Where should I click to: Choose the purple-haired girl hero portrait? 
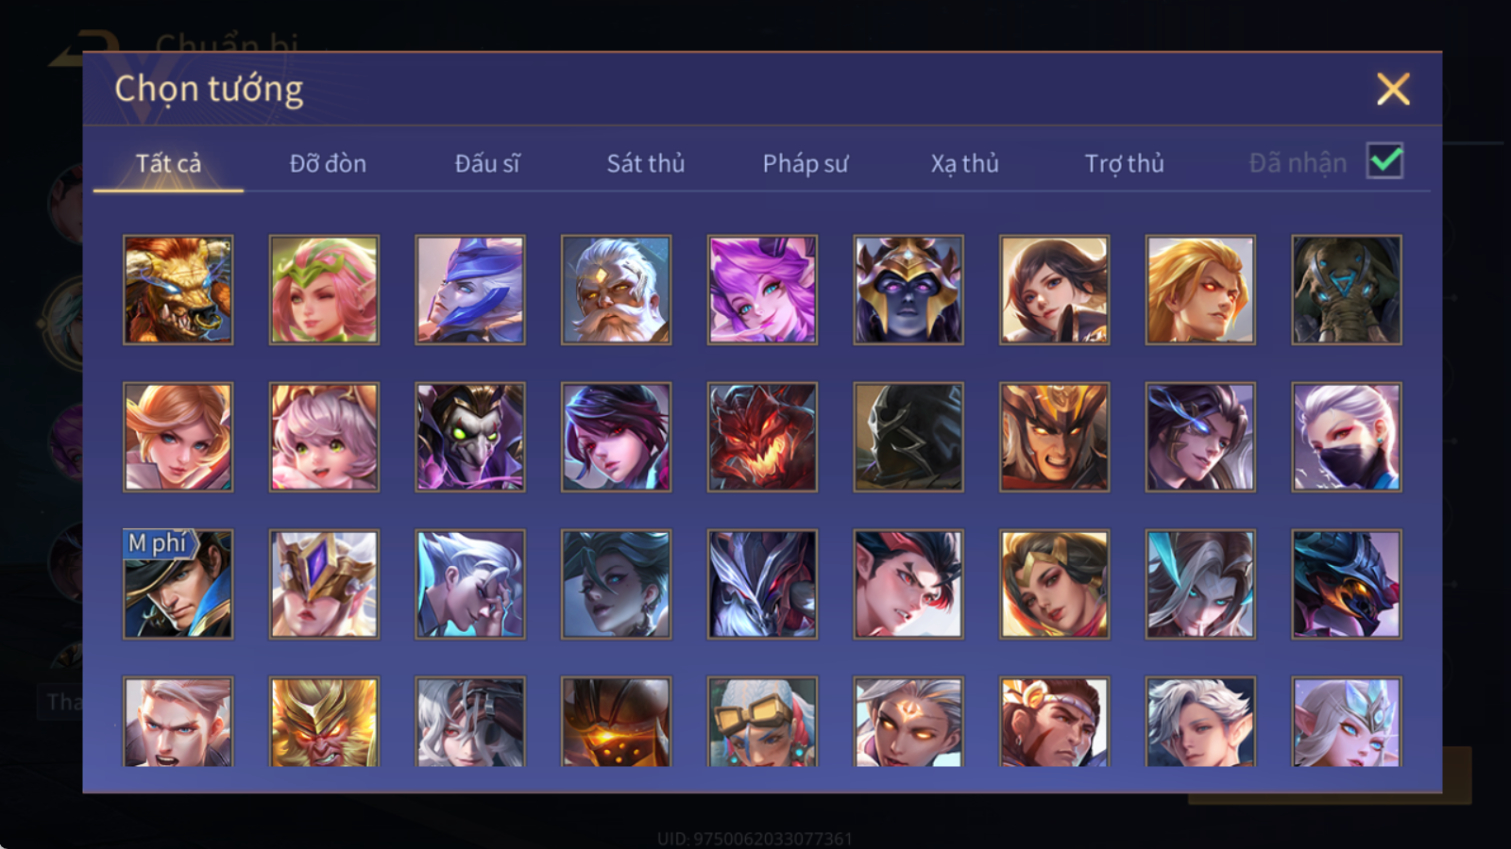click(762, 290)
